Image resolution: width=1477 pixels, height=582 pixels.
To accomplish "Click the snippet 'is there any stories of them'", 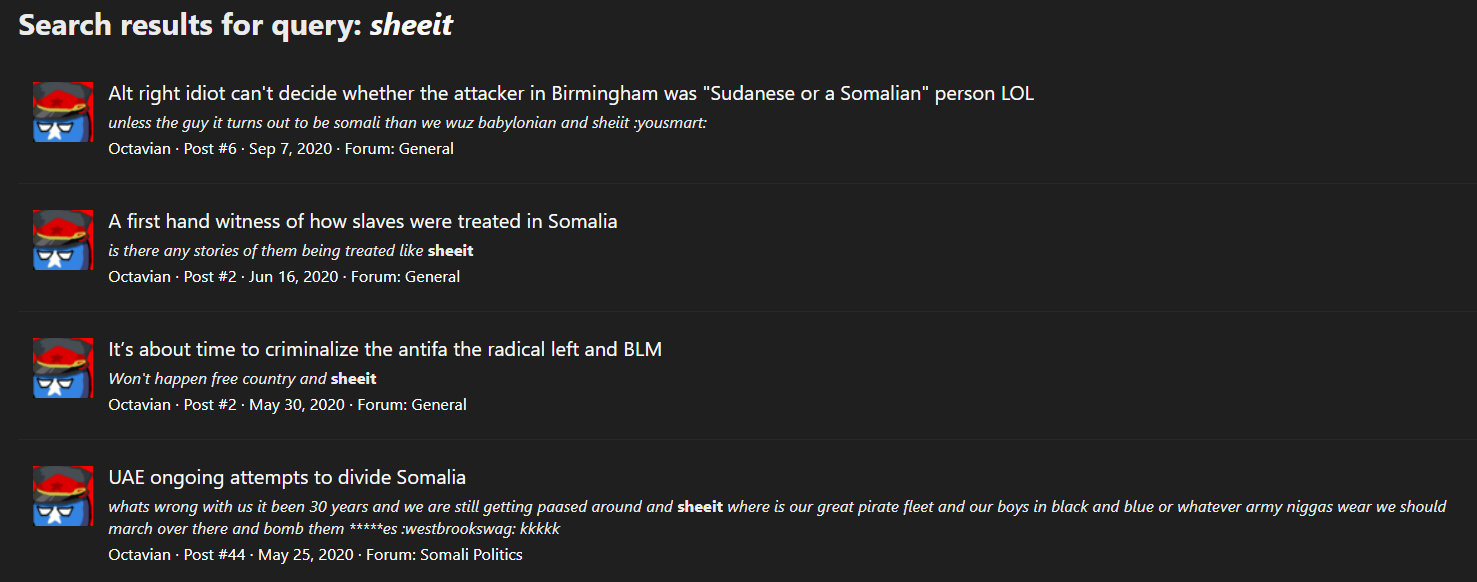I will pos(291,251).
